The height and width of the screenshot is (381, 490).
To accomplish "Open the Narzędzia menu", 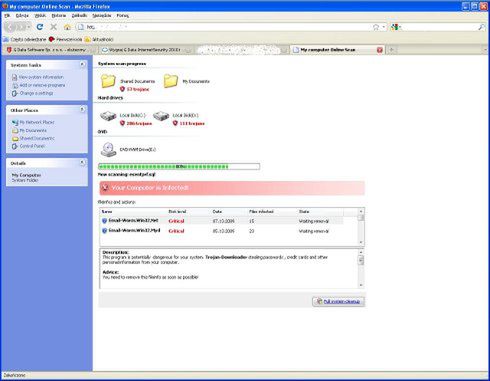I will (102, 15).
